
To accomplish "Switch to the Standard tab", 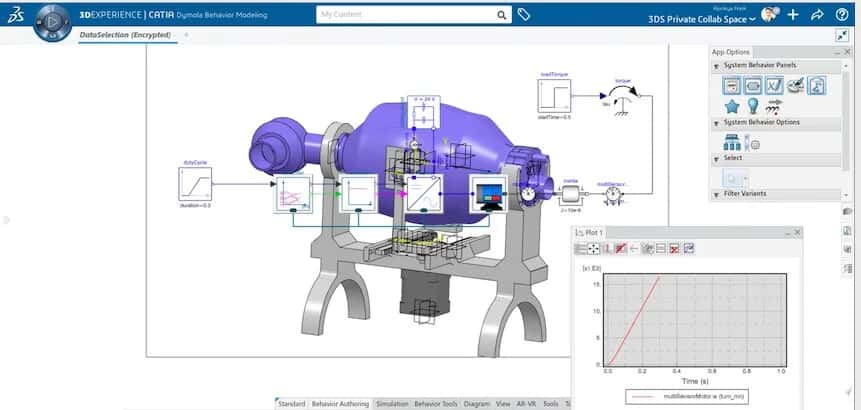I will point(291,404).
